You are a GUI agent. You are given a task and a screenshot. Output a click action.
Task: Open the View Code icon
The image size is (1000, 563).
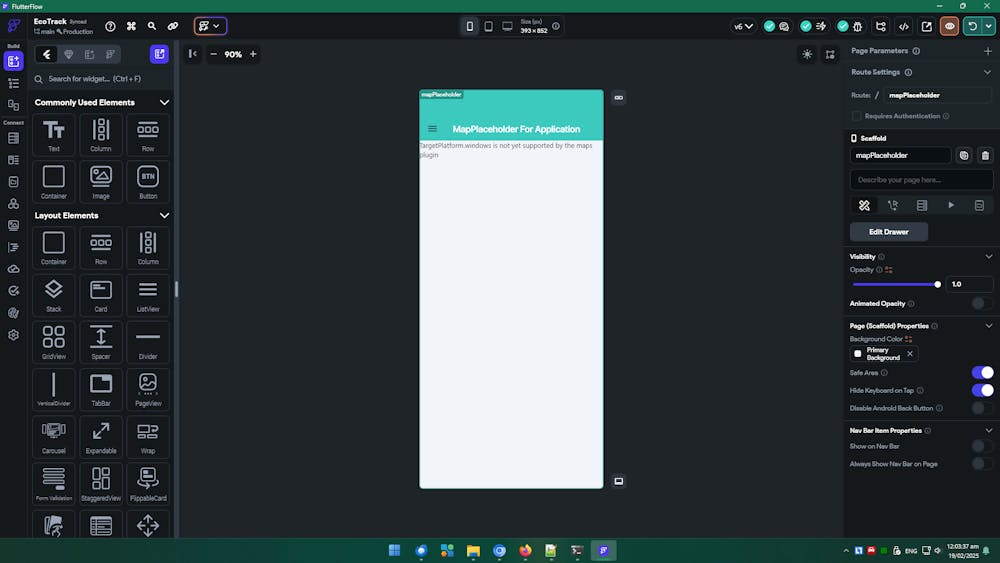(904, 26)
